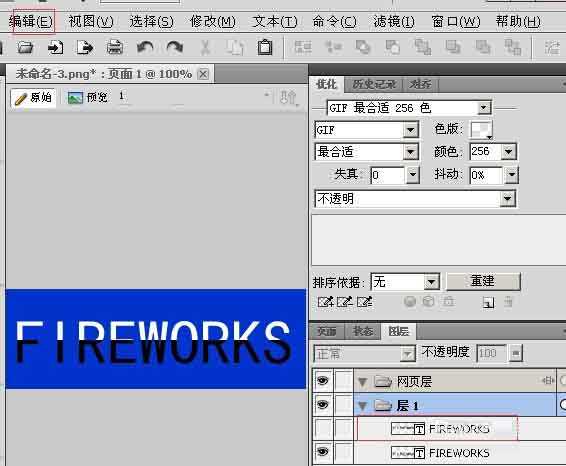Image resolution: width=566 pixels, height=466 pixels.
Task: Click the 不透明度 100 input field
Action: 491,353
